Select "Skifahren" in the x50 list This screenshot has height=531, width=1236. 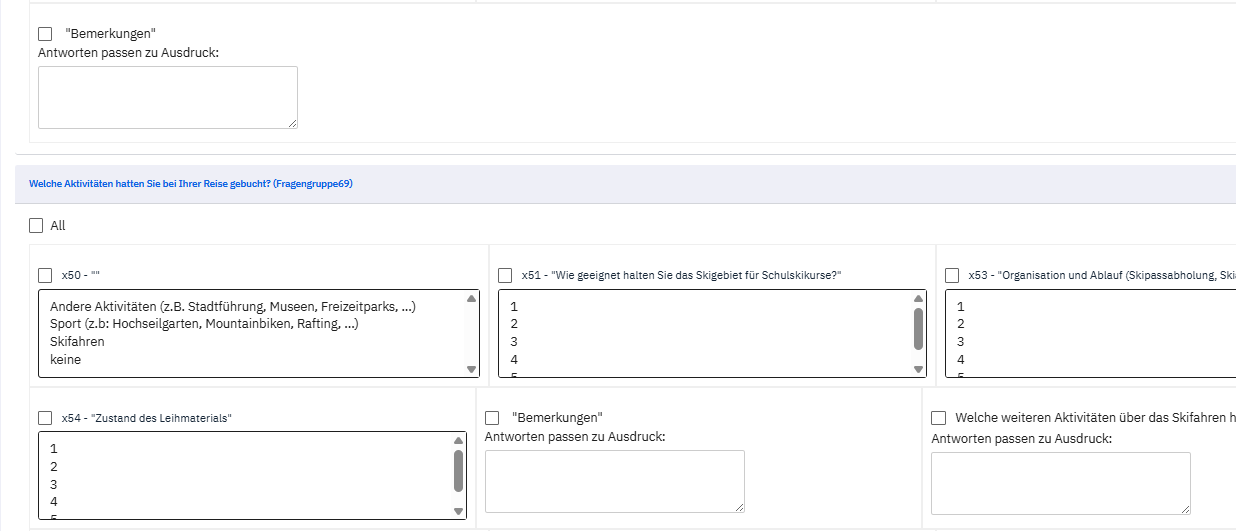click(x=77, y=342)
